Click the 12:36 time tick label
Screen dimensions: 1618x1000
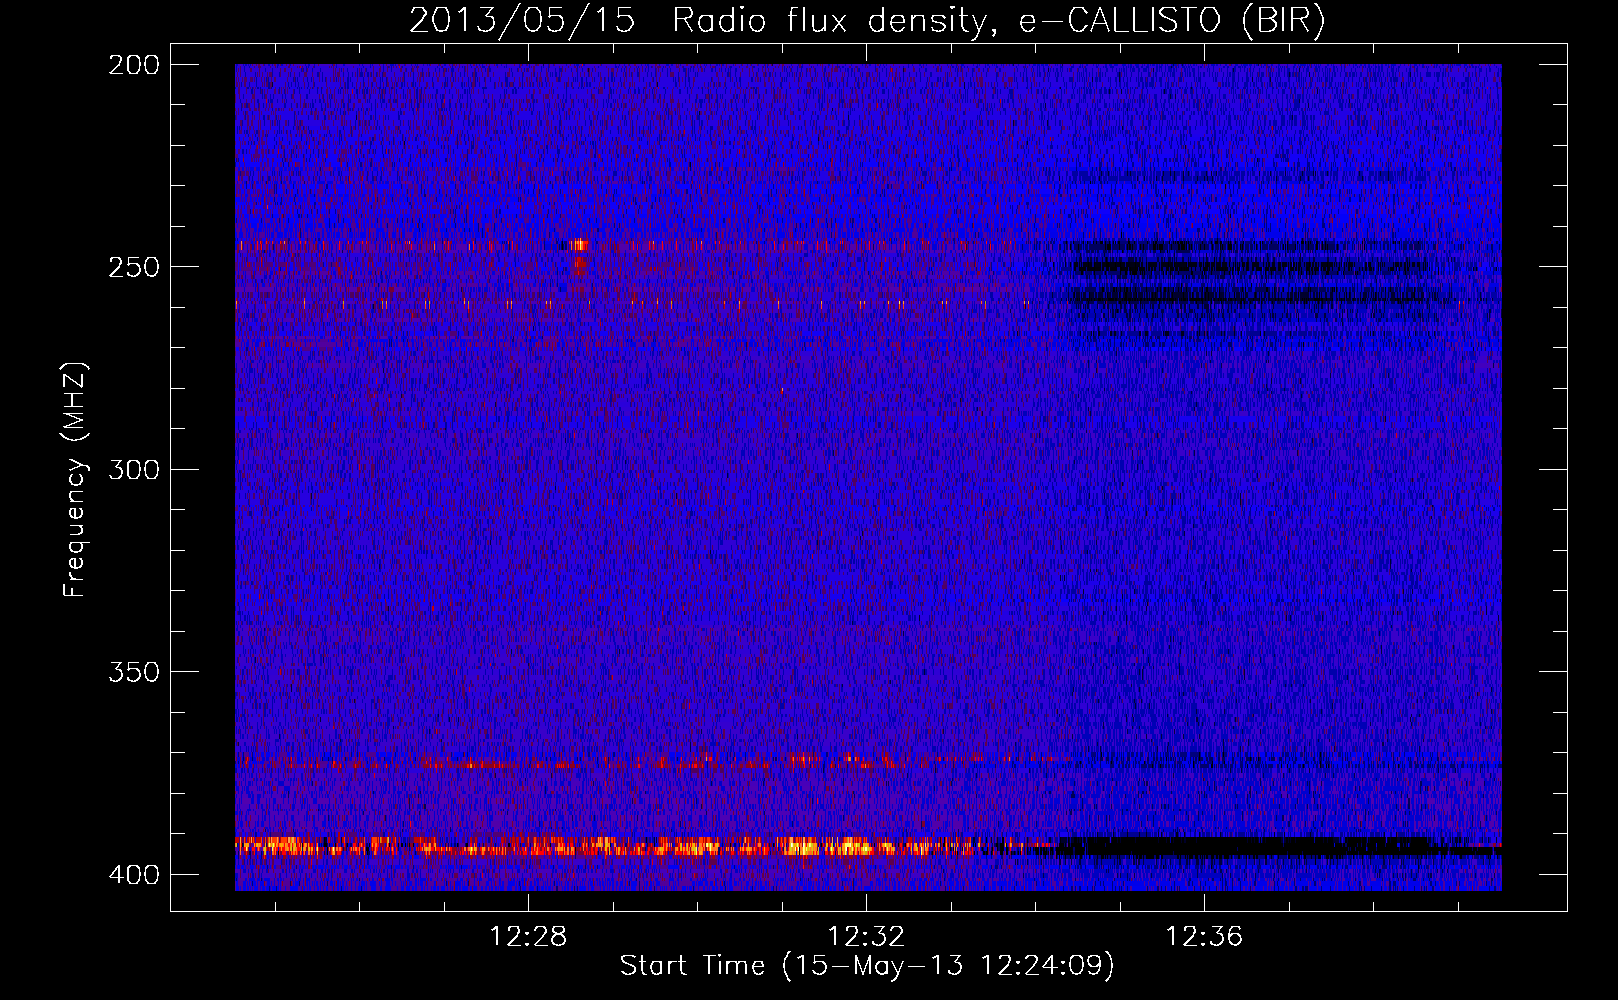point(1204,937)
